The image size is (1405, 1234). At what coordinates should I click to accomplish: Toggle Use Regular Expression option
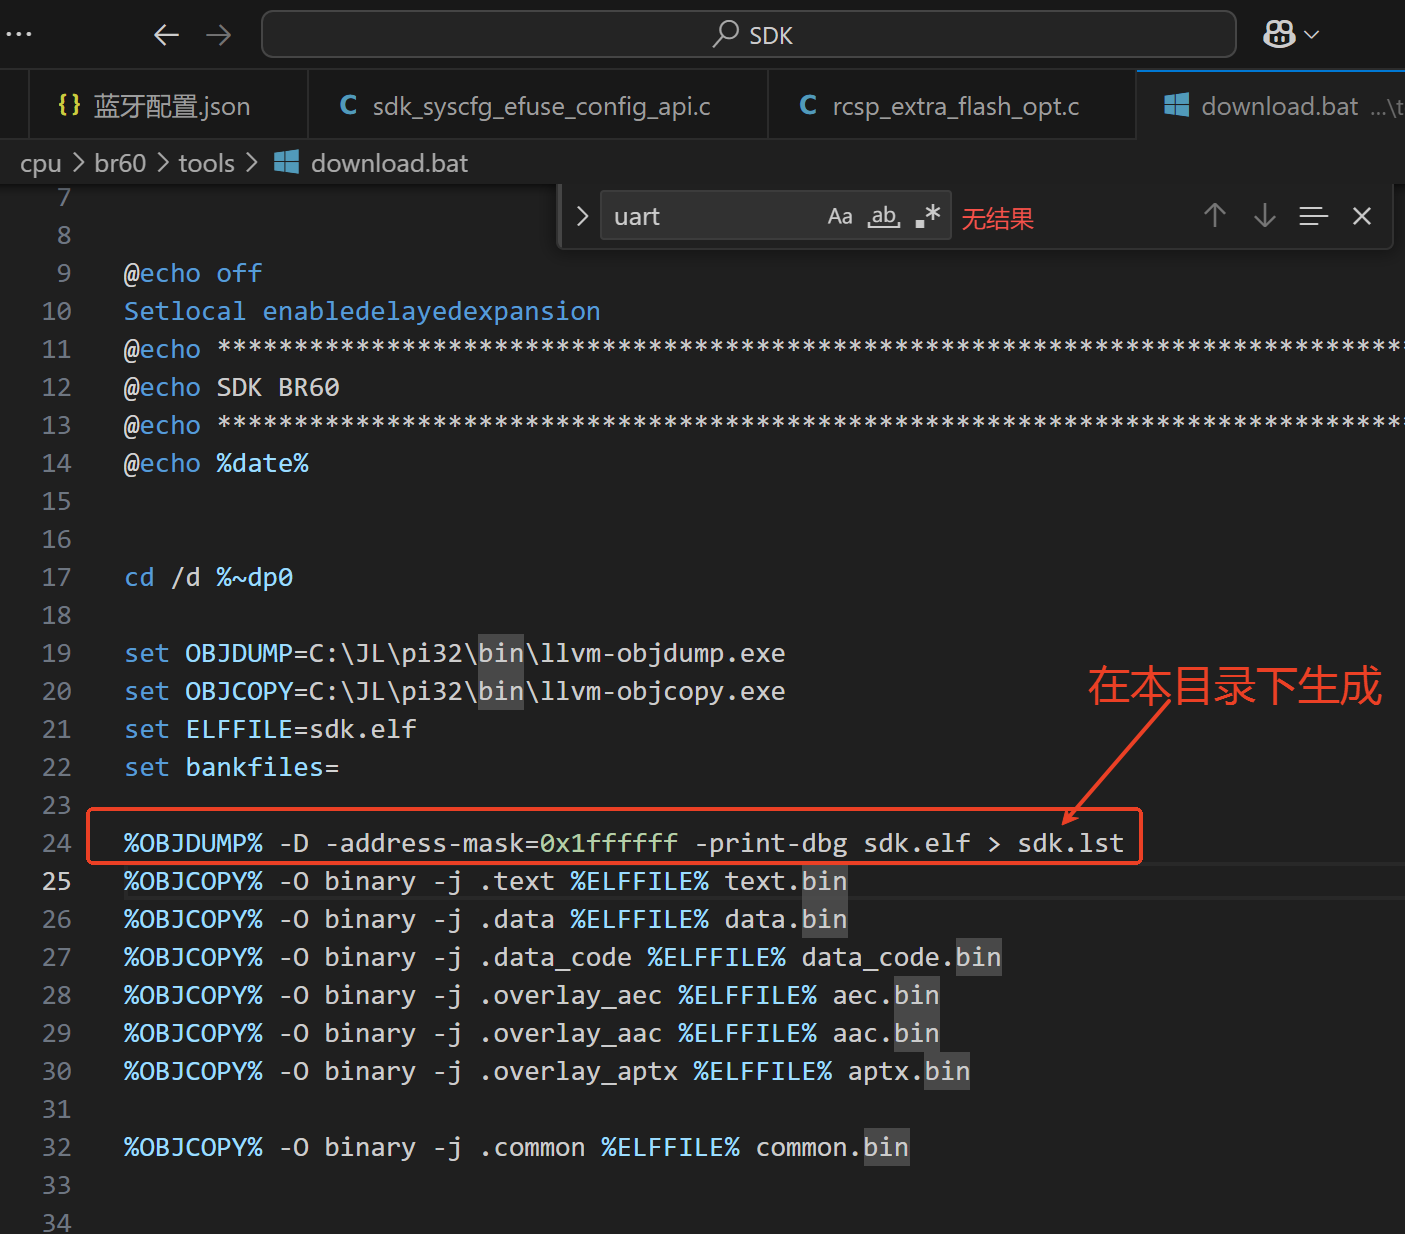pos(928,216)
